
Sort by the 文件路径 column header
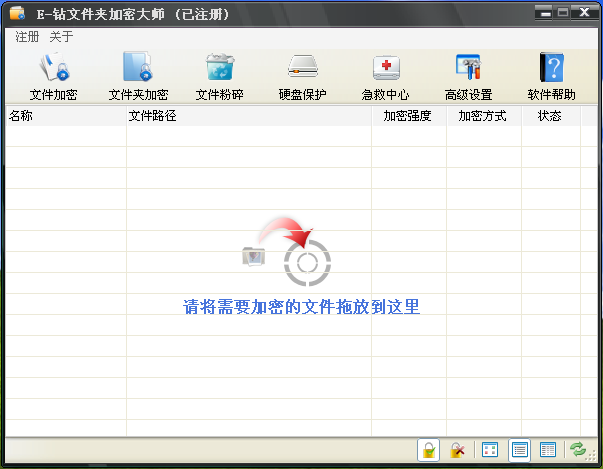249,116
